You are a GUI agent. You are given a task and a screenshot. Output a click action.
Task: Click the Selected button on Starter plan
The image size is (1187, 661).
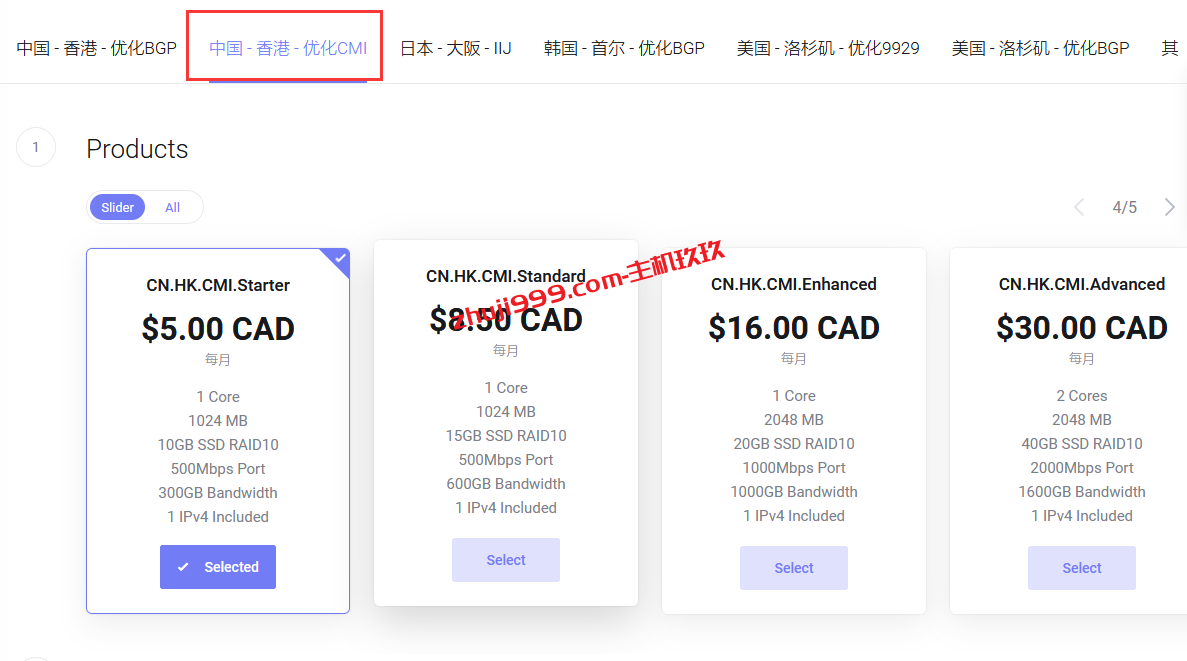[x=218, y=567]
